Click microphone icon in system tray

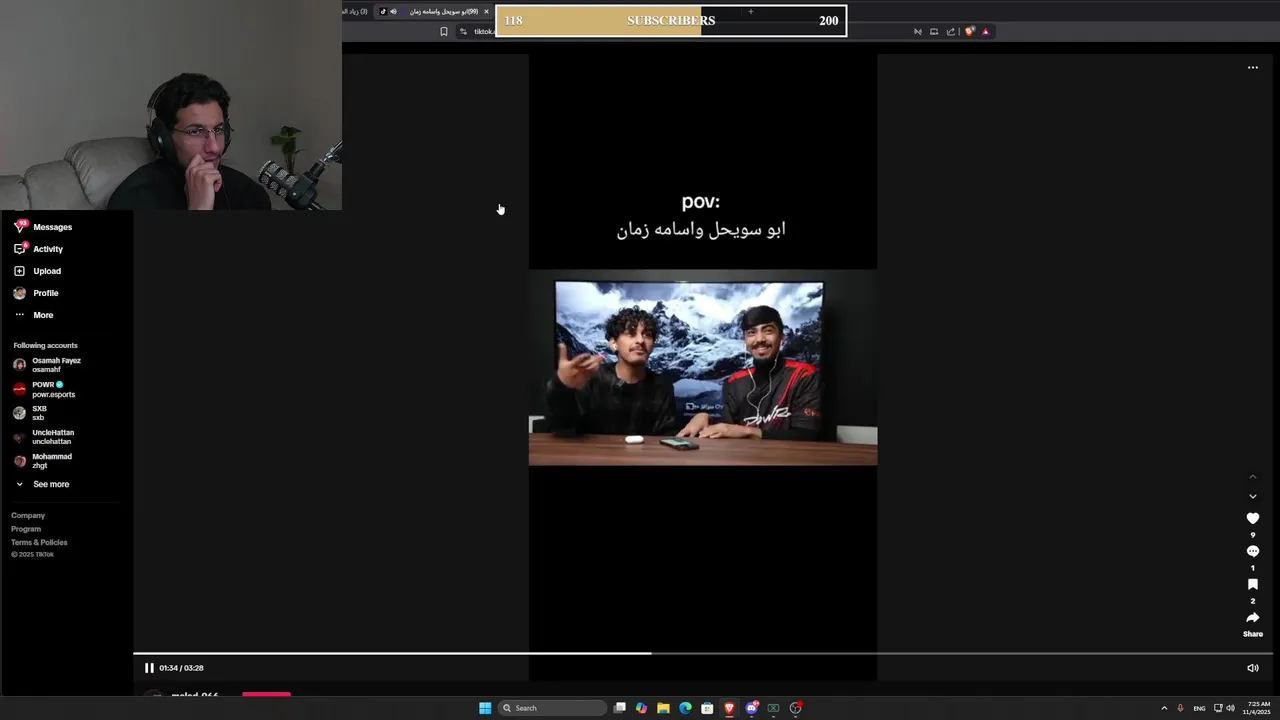tap(1180, 708)
